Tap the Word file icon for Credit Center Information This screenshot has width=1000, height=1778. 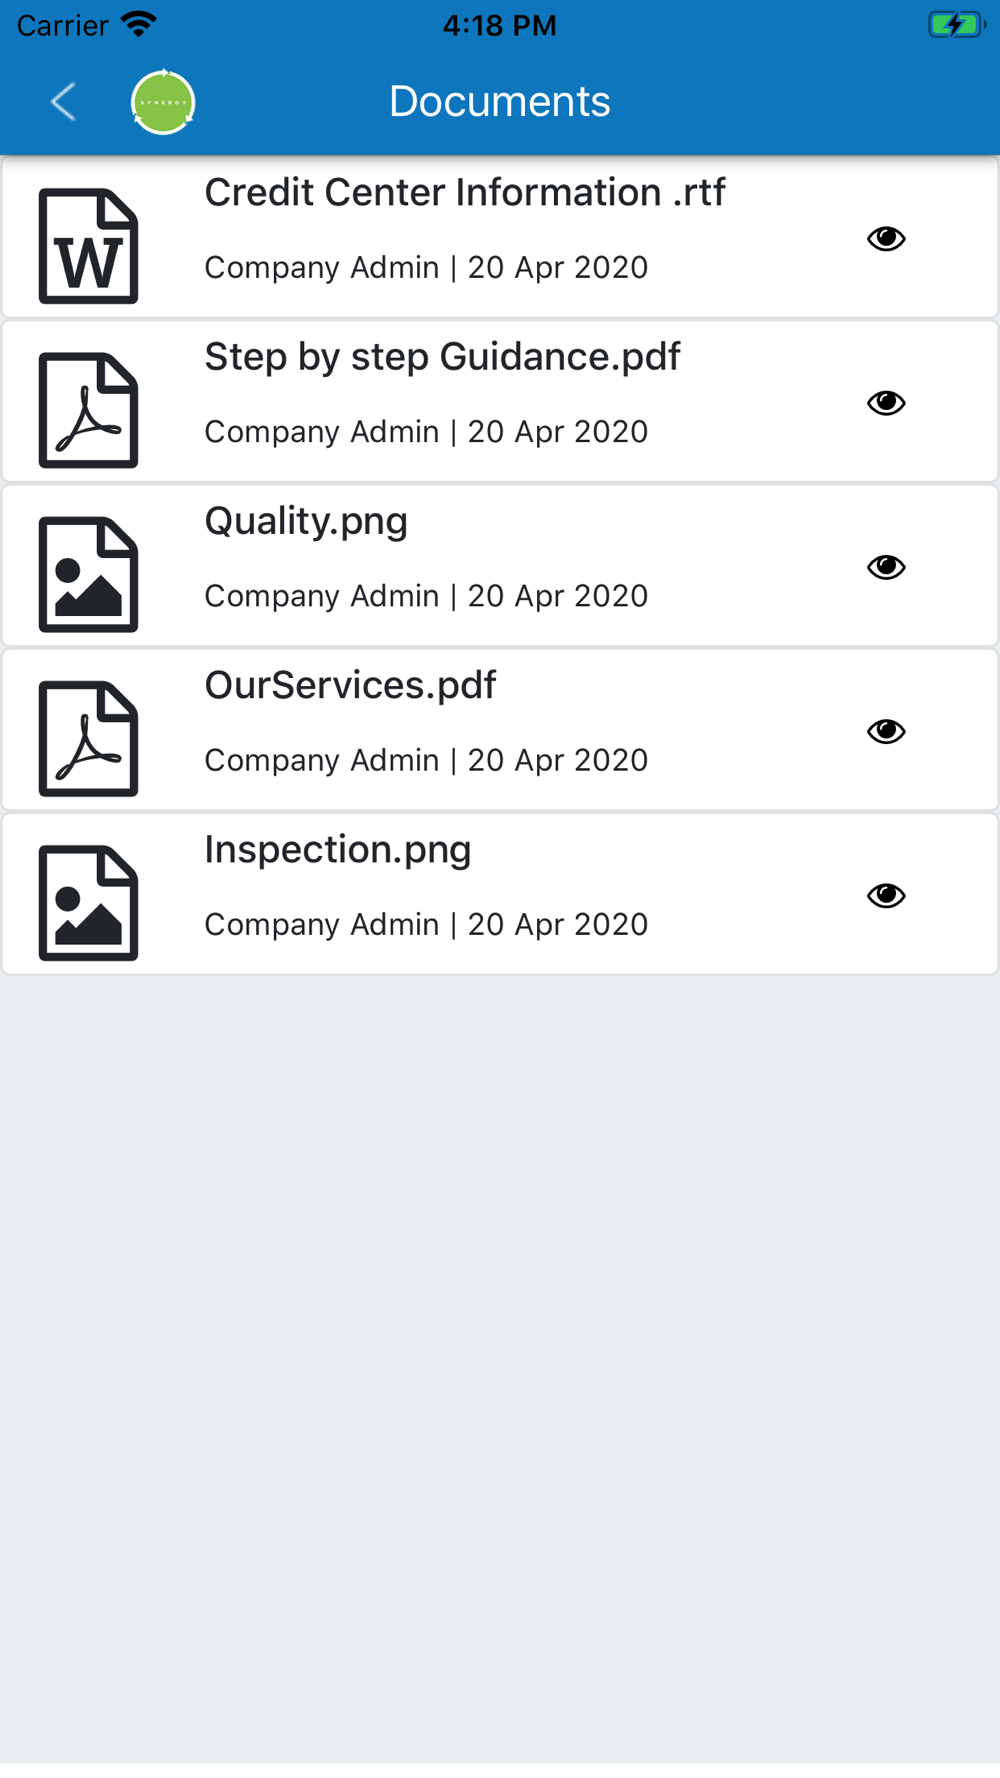pos(88,246)
